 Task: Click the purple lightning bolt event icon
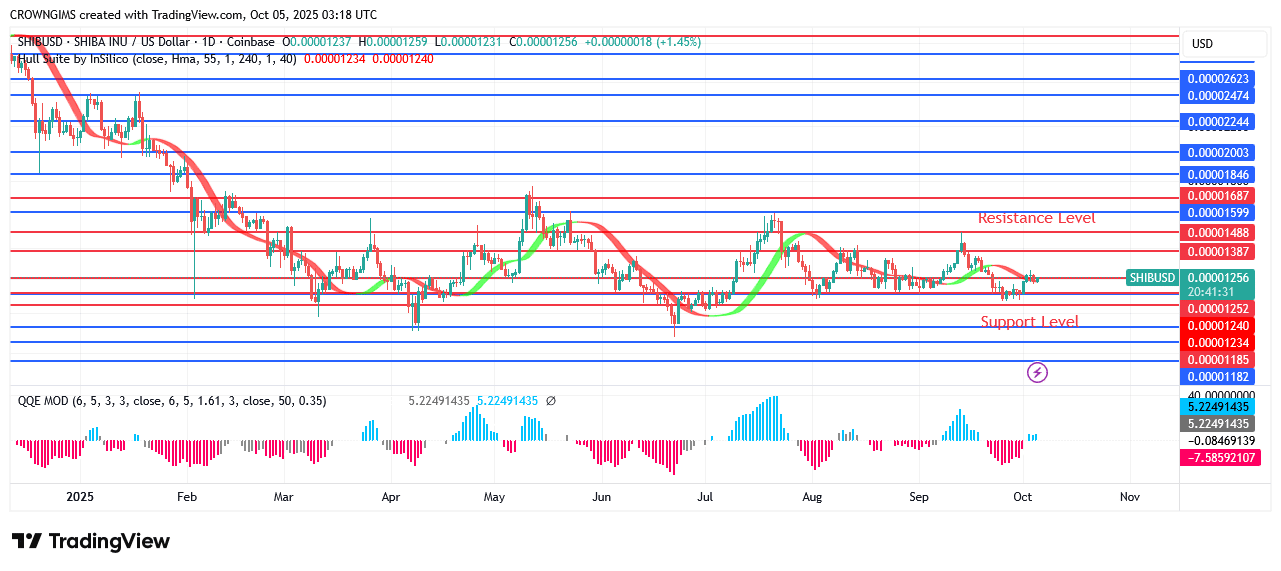pyautogui.click(x=1037, y=373)
